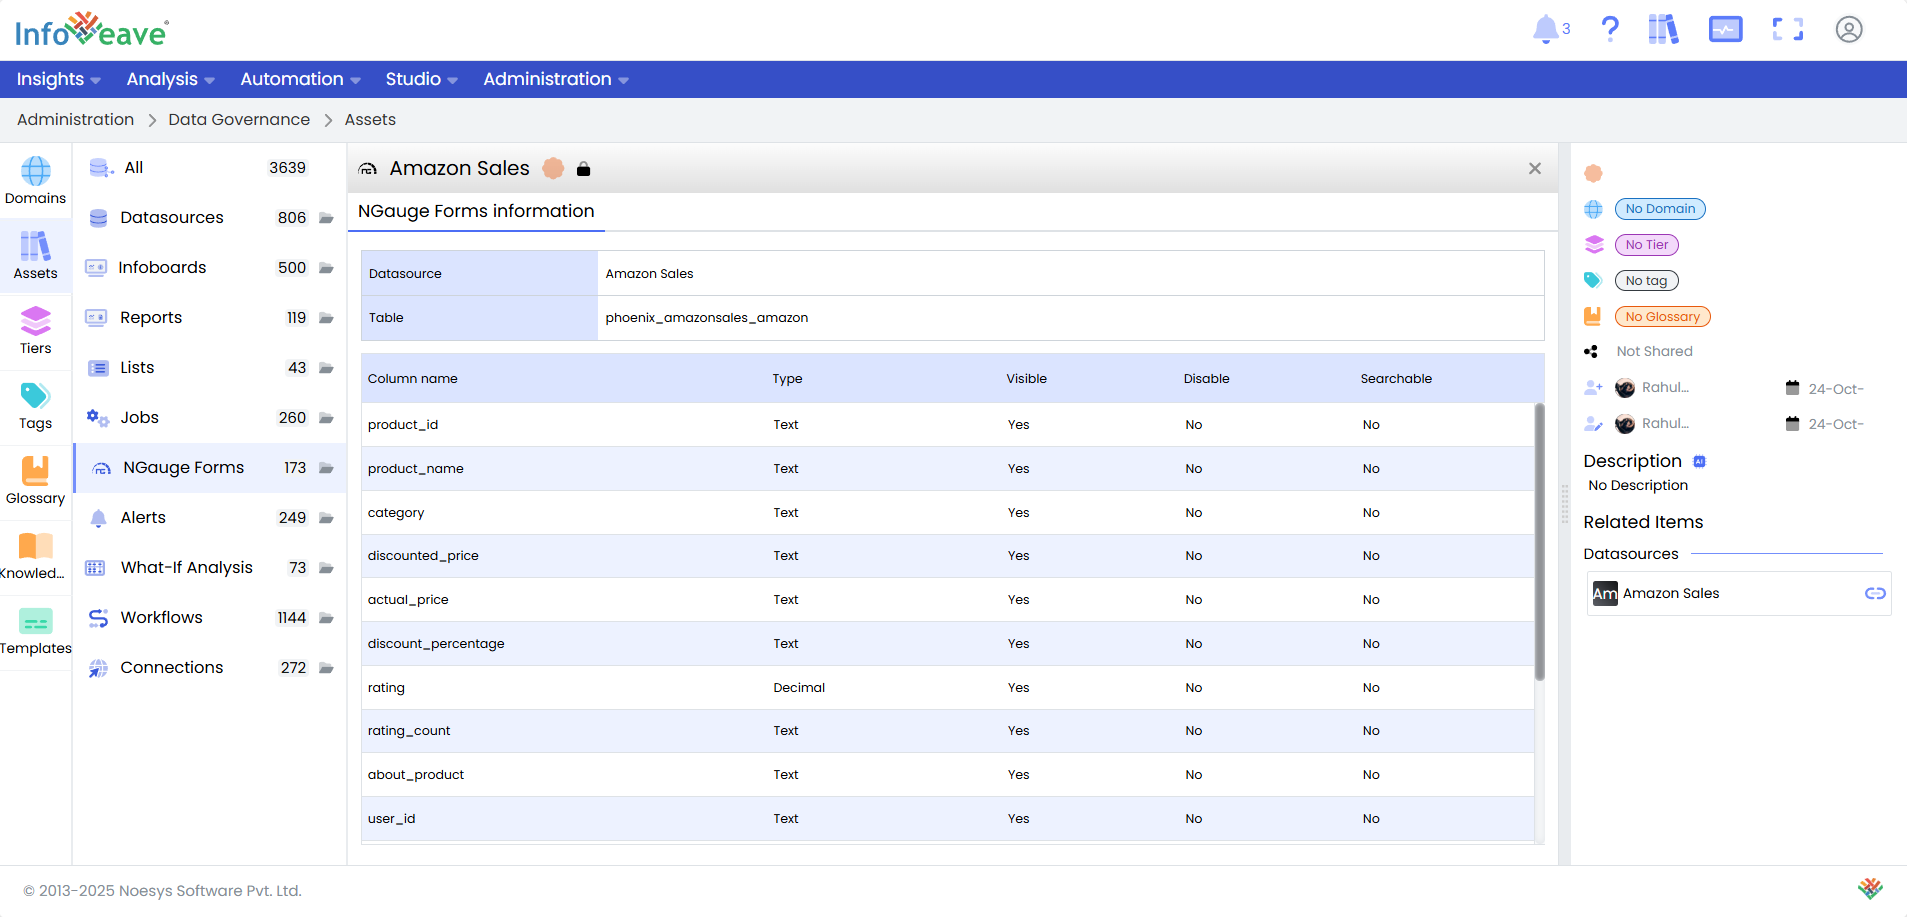Image resolution: width=1907 pixels, height=917 pixels.
Task: Click the orange badge icon in right panel
Action: tap(1594, 173)
